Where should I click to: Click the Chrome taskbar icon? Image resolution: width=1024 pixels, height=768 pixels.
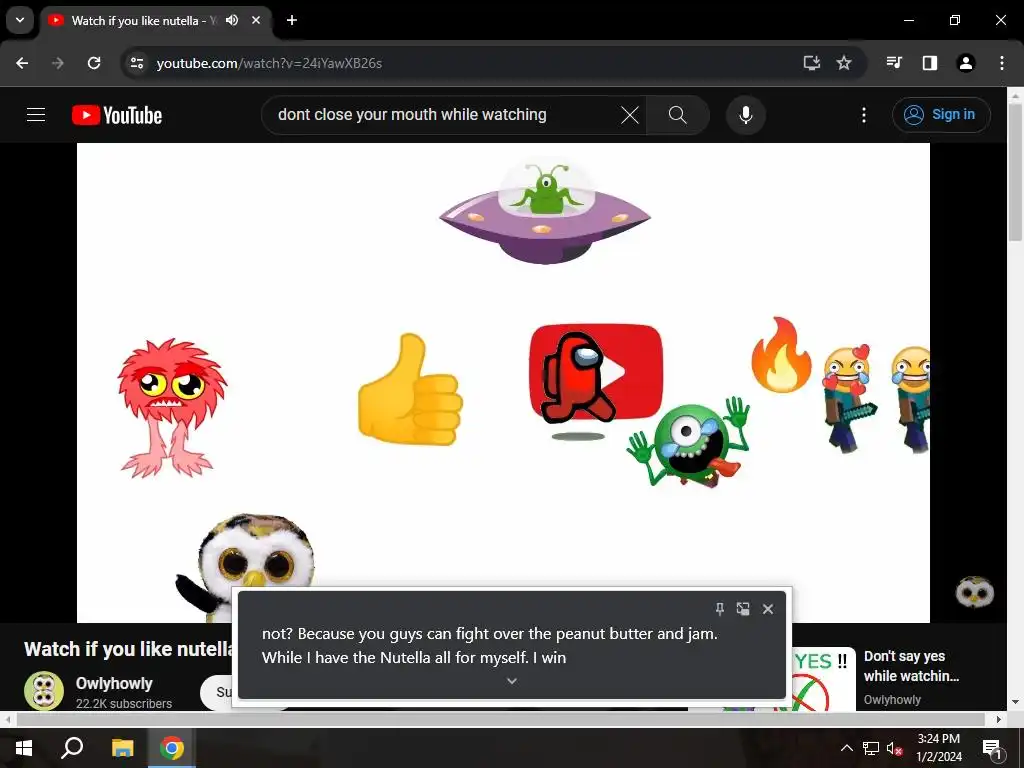pos(172,748)
